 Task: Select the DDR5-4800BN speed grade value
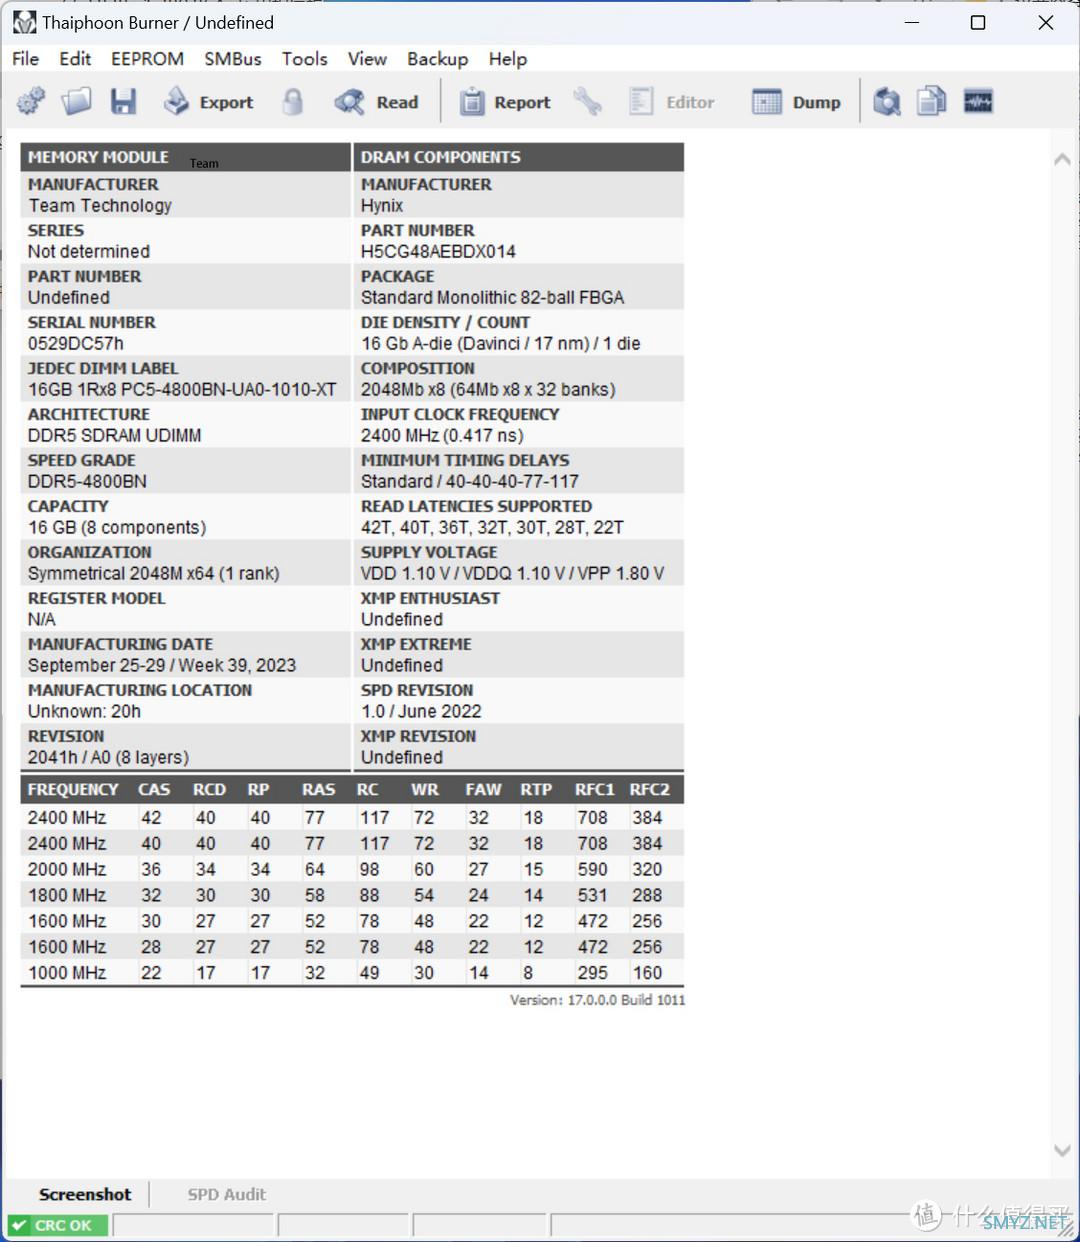pos(87,482)
